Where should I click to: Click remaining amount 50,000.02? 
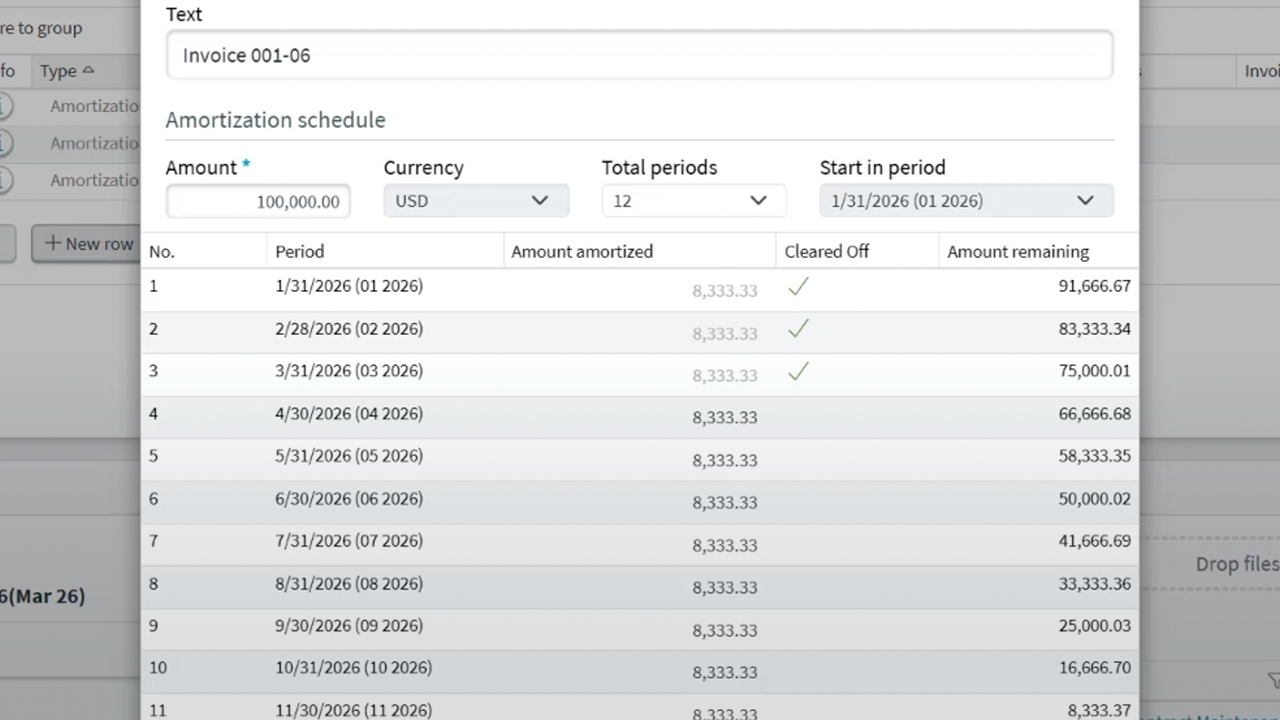click(1095, 499)
